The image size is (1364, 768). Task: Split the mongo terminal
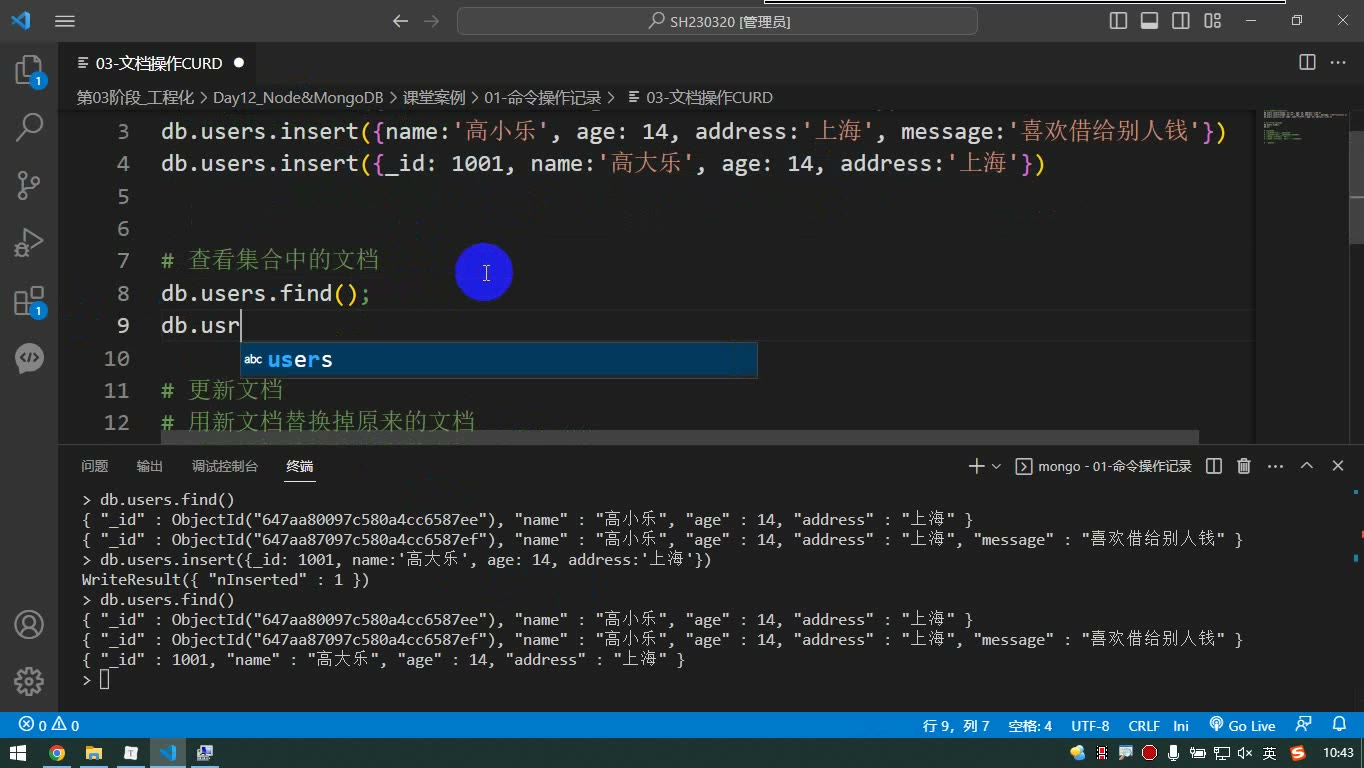(1214, 466)
